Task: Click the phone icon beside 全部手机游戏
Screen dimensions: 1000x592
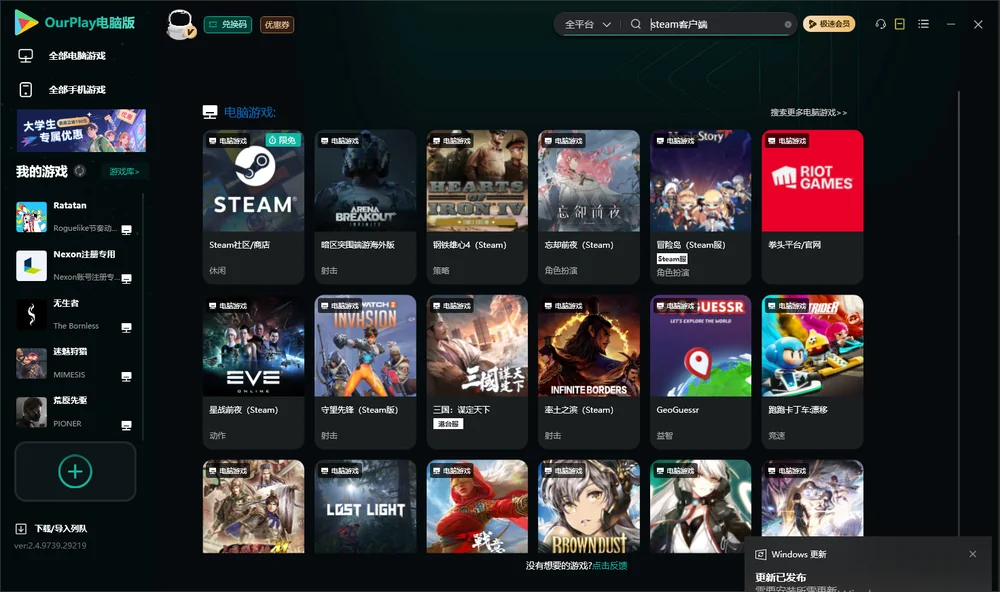Action: 26,89
